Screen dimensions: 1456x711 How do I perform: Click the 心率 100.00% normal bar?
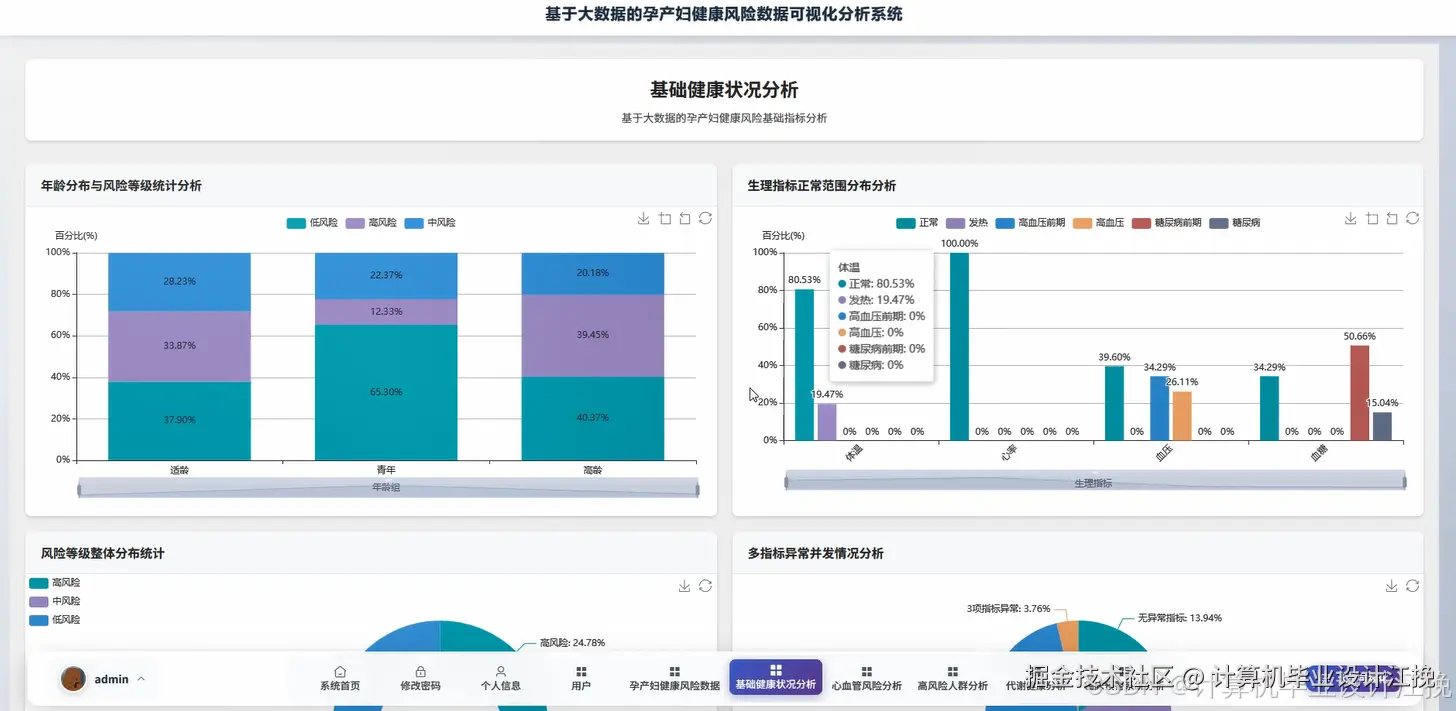[x=959, y=346]
